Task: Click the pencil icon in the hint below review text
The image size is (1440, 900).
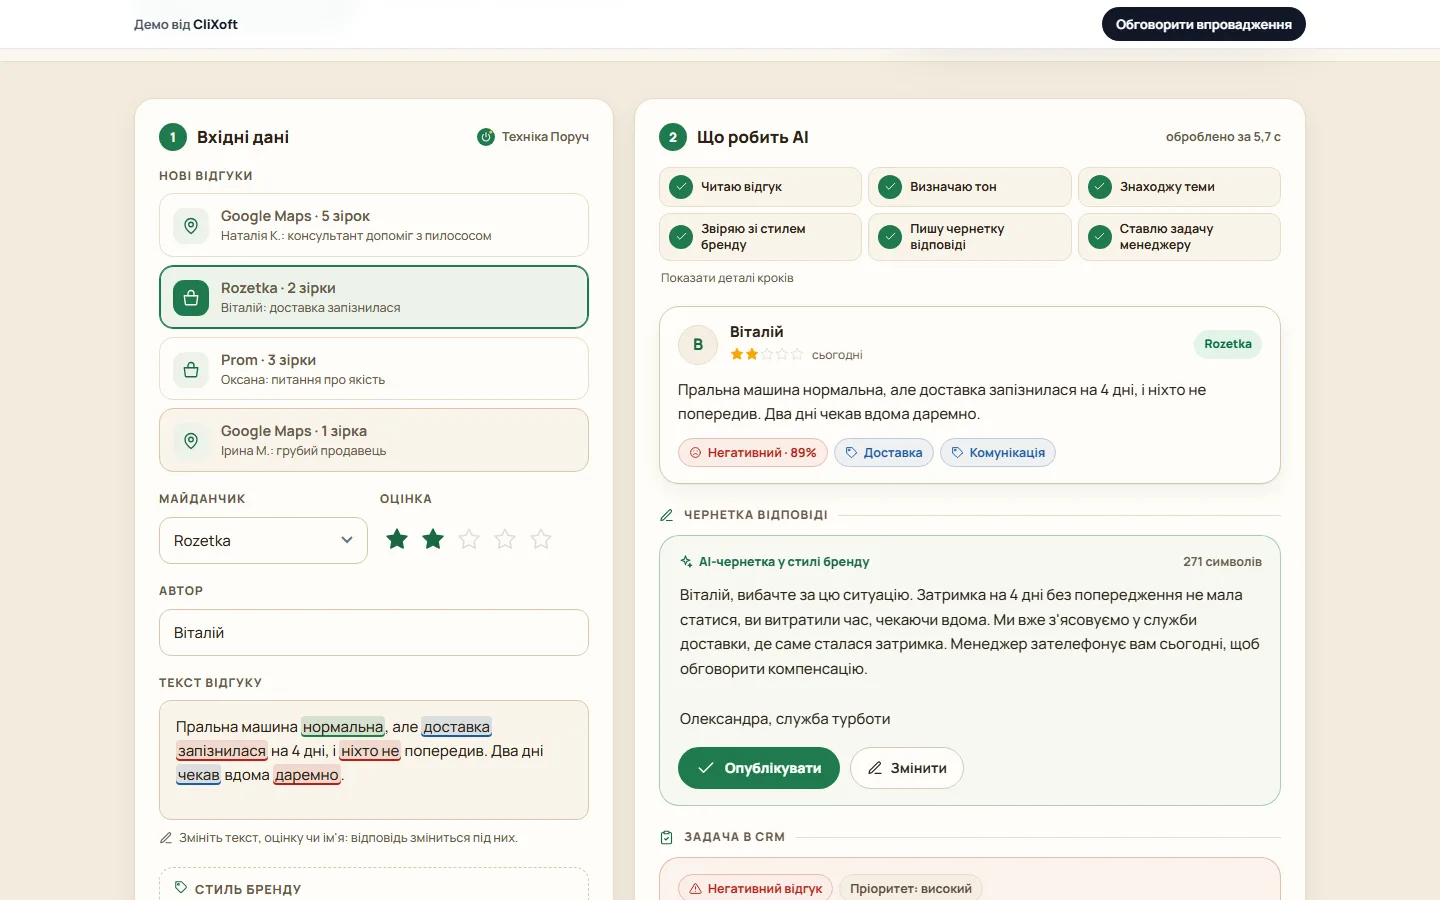Action: 166,838
